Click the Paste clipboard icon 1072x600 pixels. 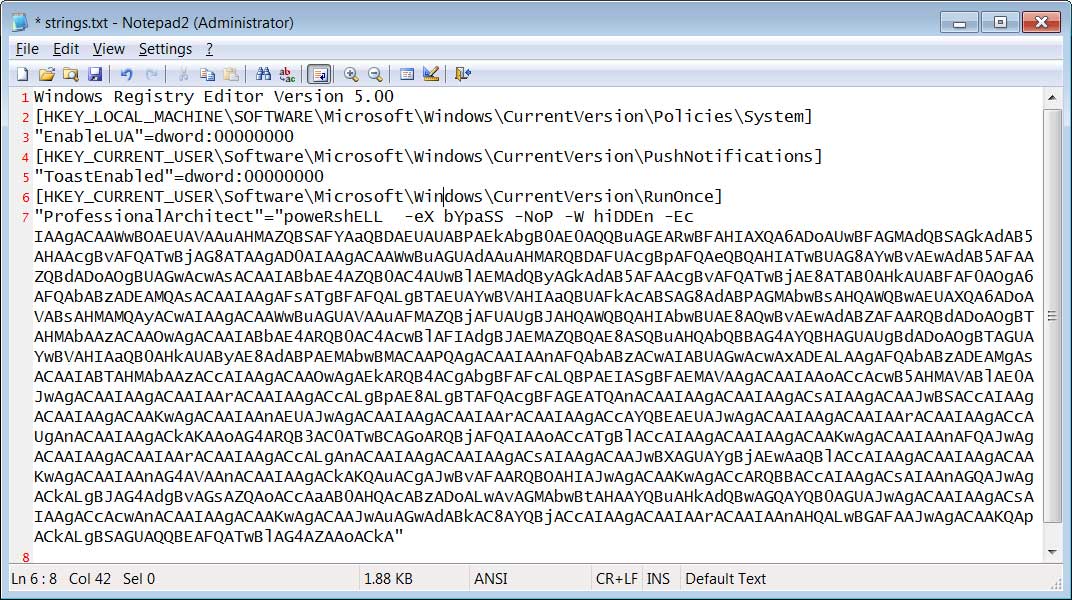[x=232, y=74]
